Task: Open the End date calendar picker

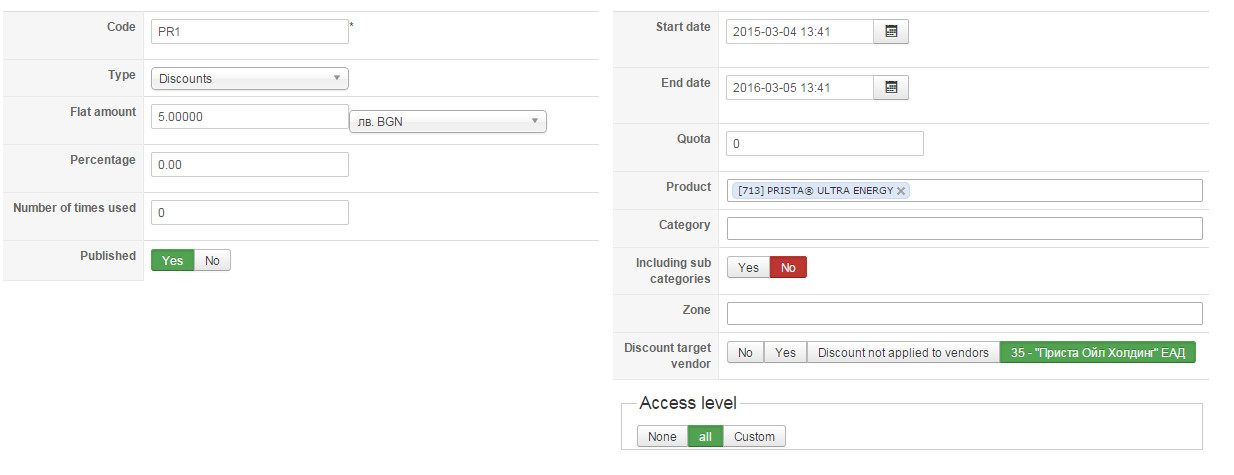Action: (891, 88)
